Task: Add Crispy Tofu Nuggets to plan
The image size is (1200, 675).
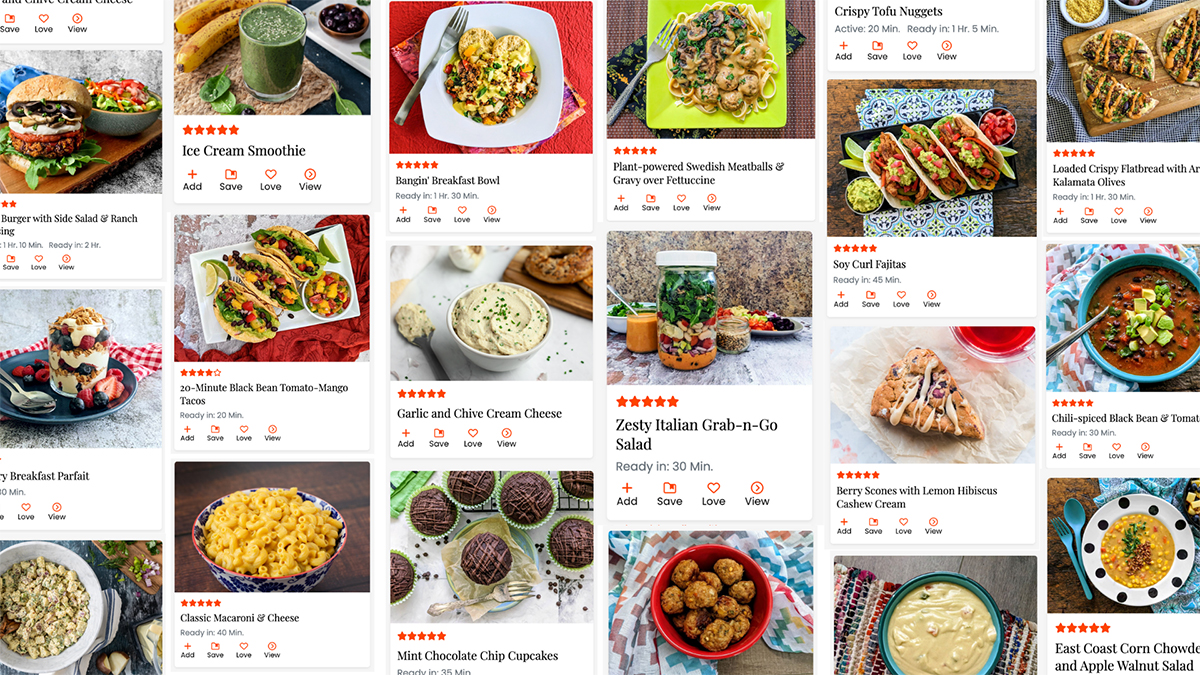Action: coord(844,51)
